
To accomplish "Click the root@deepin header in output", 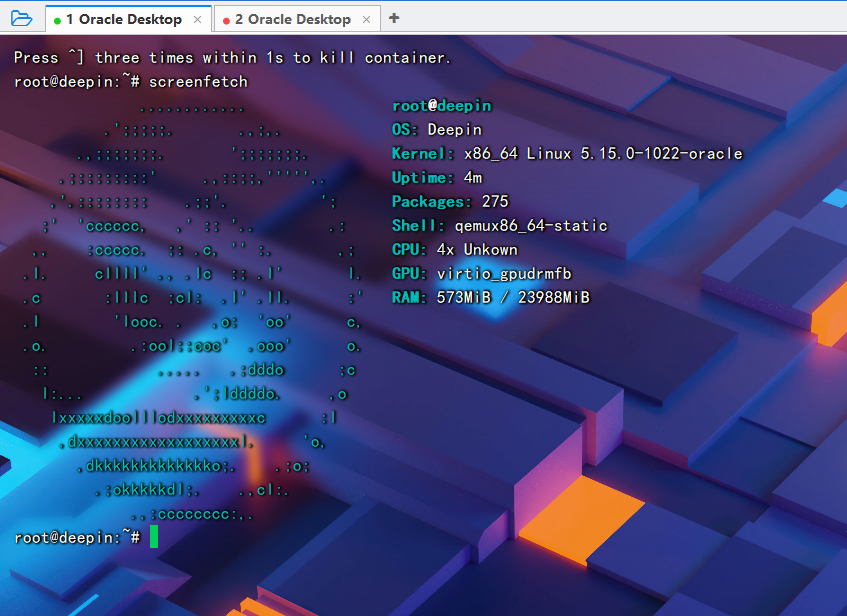I will coord(441,106).
